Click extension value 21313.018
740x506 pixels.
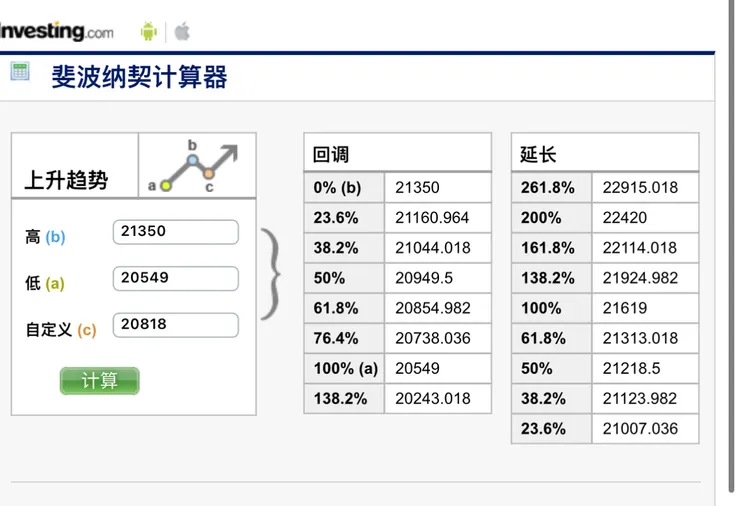(x=640, y=338)
